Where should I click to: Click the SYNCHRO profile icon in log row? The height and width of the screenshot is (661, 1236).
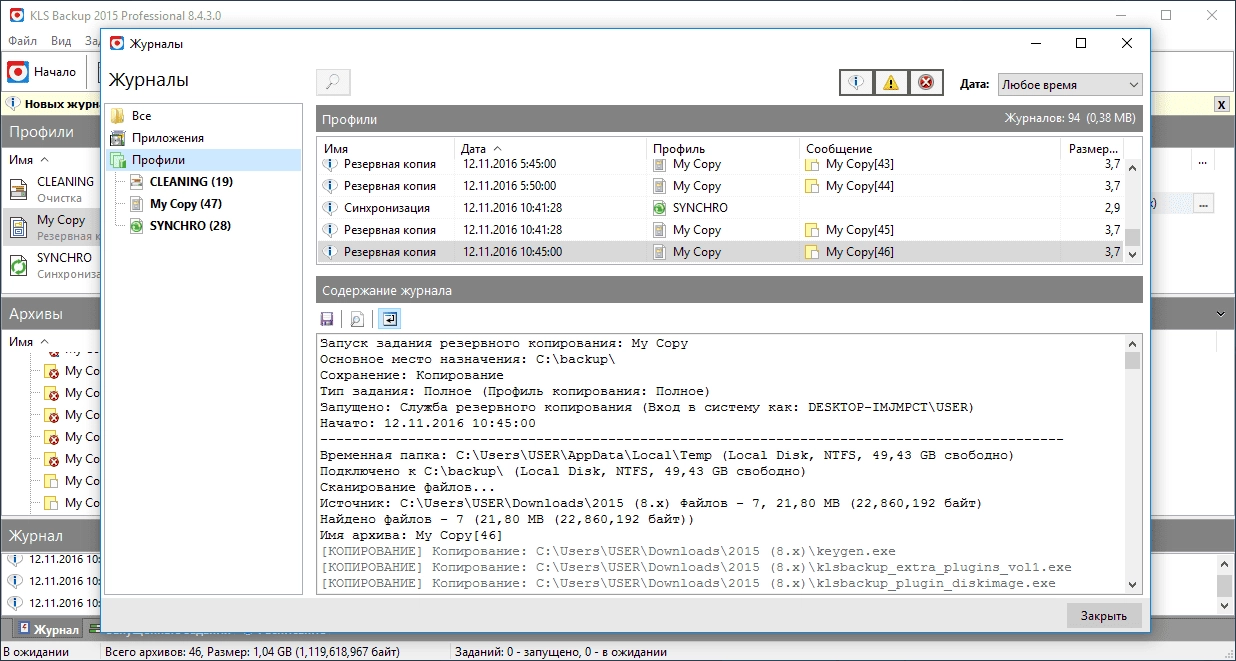[659, 208]
